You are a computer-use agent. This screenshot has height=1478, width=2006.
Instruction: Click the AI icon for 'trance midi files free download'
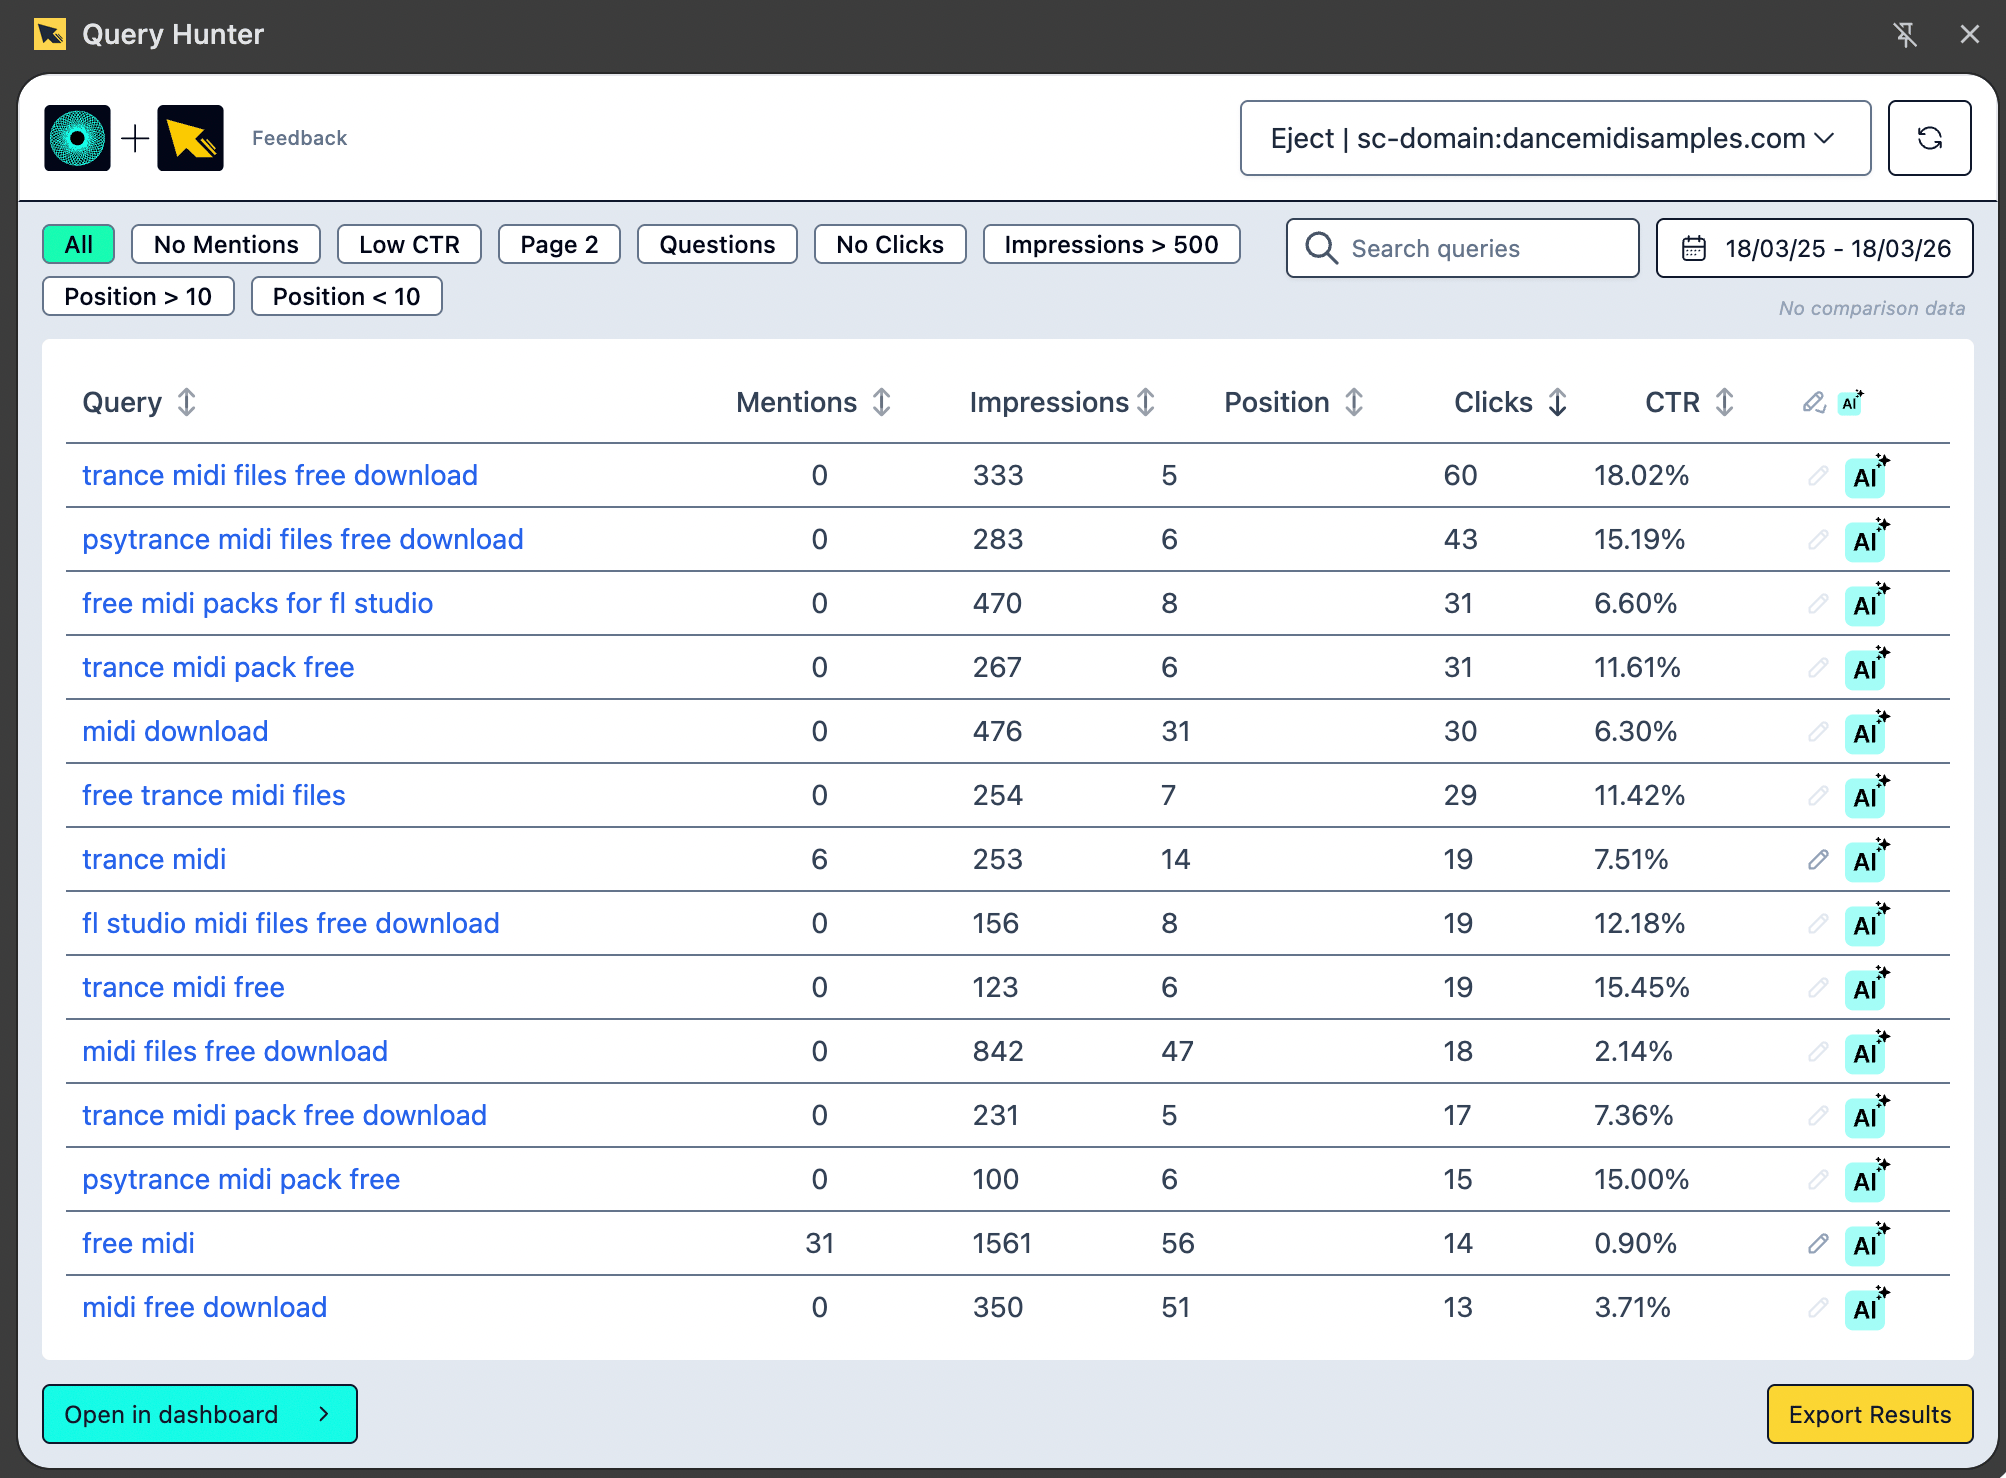(x=1864, y=476)
